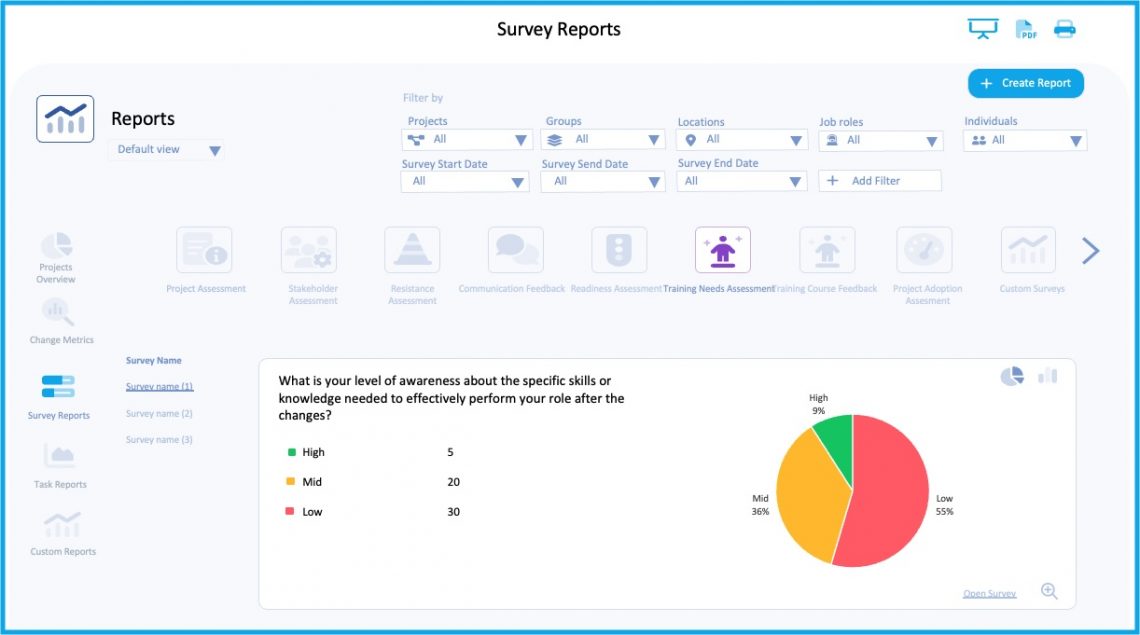Open the Communication Feedback report
Viewport: 1140px width, 635px height.
(515, 250)
